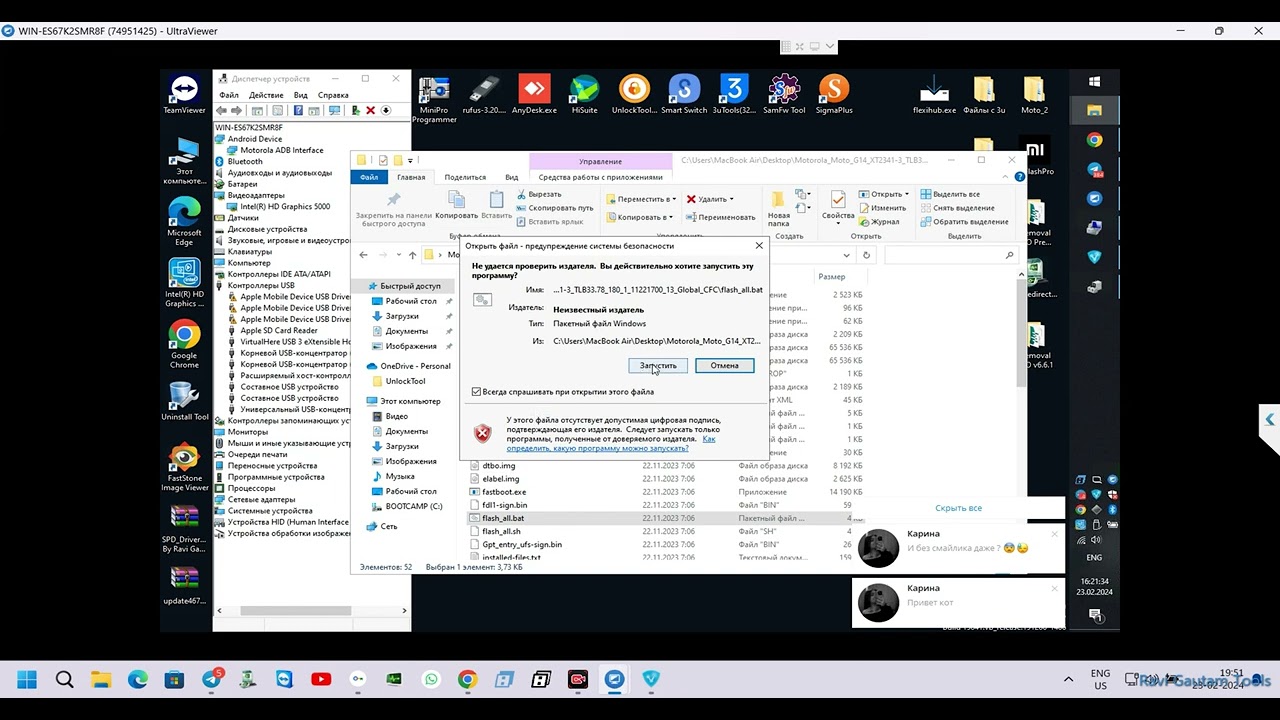The image size is (1280, 720).
Task: Open Копировать в dropdown in Explorer ribbon
Action: [639, 217]
